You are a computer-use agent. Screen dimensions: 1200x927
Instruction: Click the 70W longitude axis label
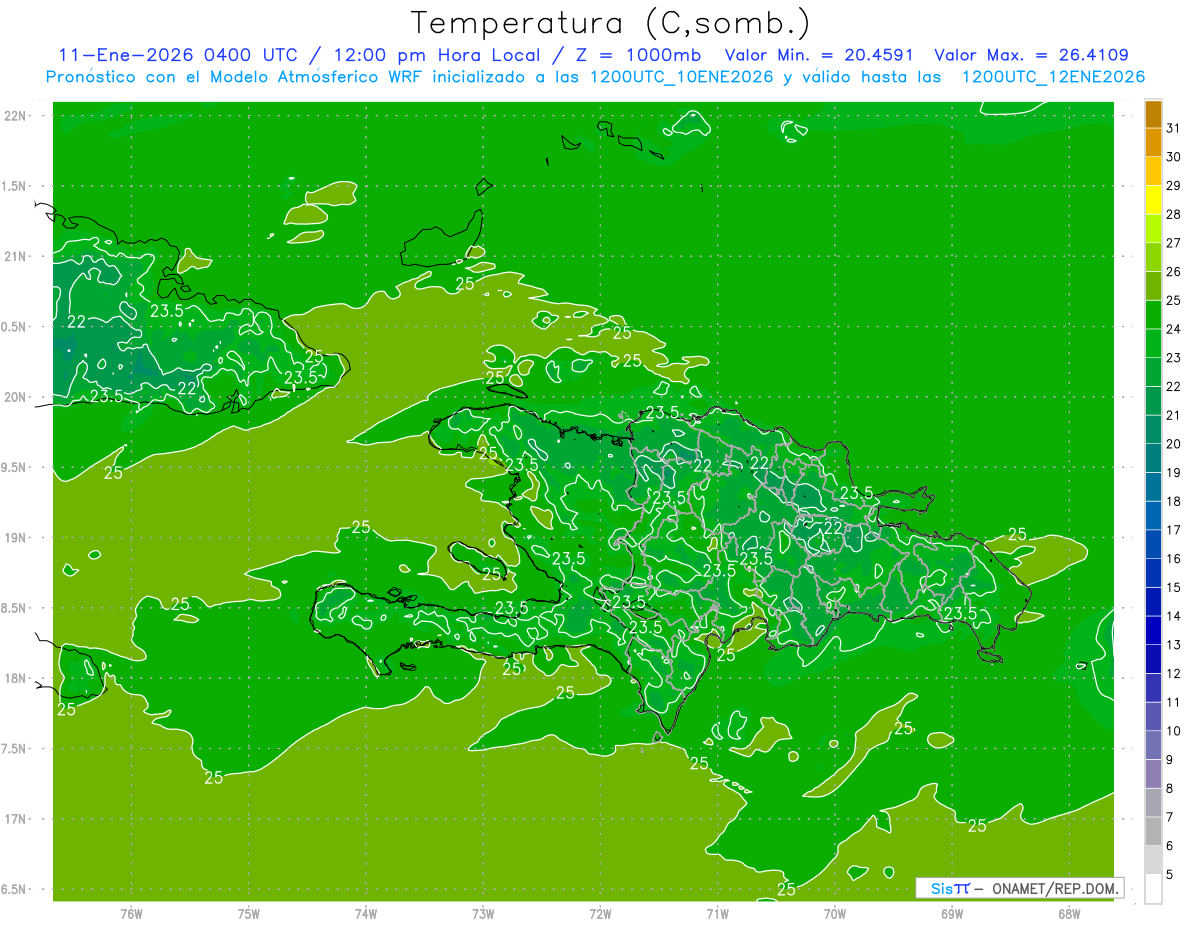[x=835, y=914]
